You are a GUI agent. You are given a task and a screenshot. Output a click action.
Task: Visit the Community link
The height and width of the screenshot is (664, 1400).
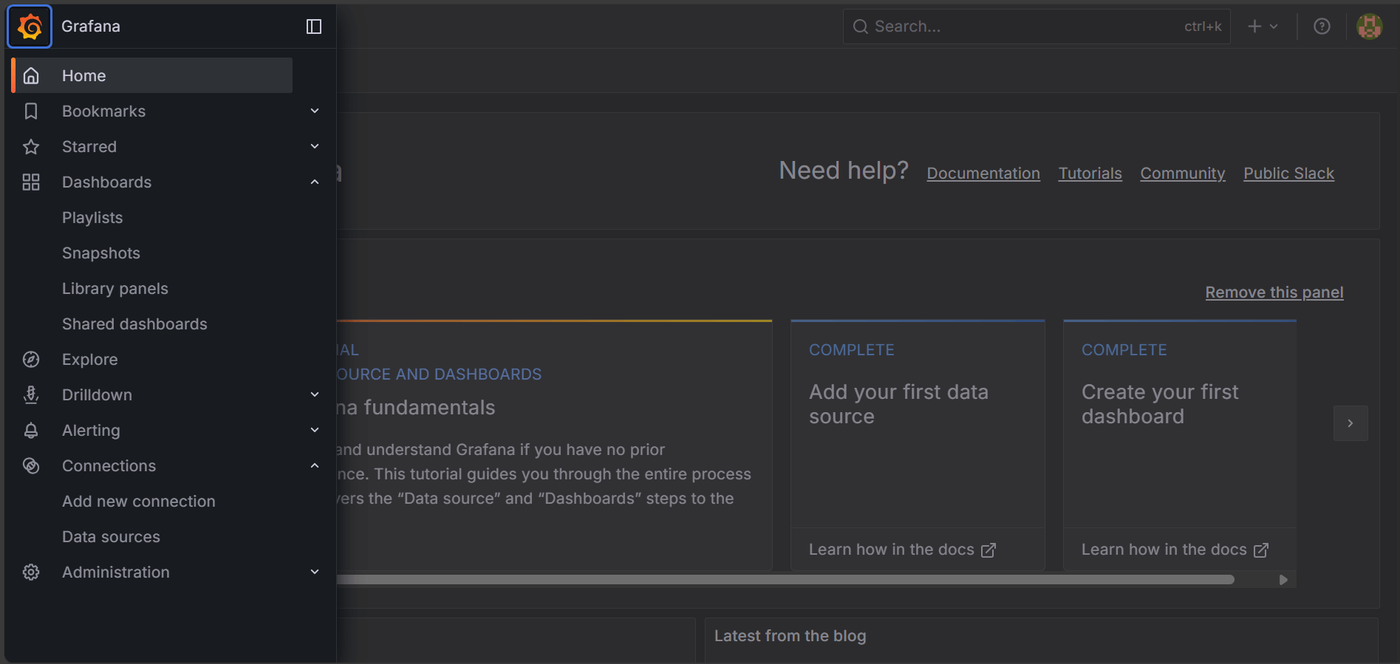pyautogui.click(x=1182, y=173)
